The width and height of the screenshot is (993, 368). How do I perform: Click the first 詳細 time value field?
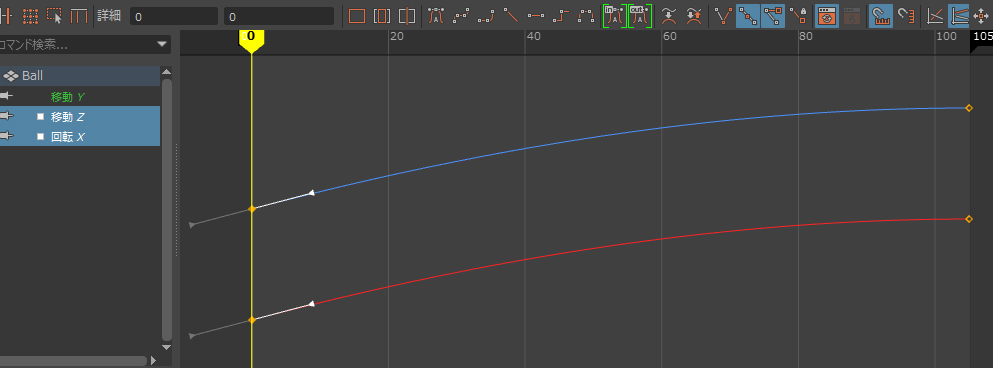coord(174,16)
